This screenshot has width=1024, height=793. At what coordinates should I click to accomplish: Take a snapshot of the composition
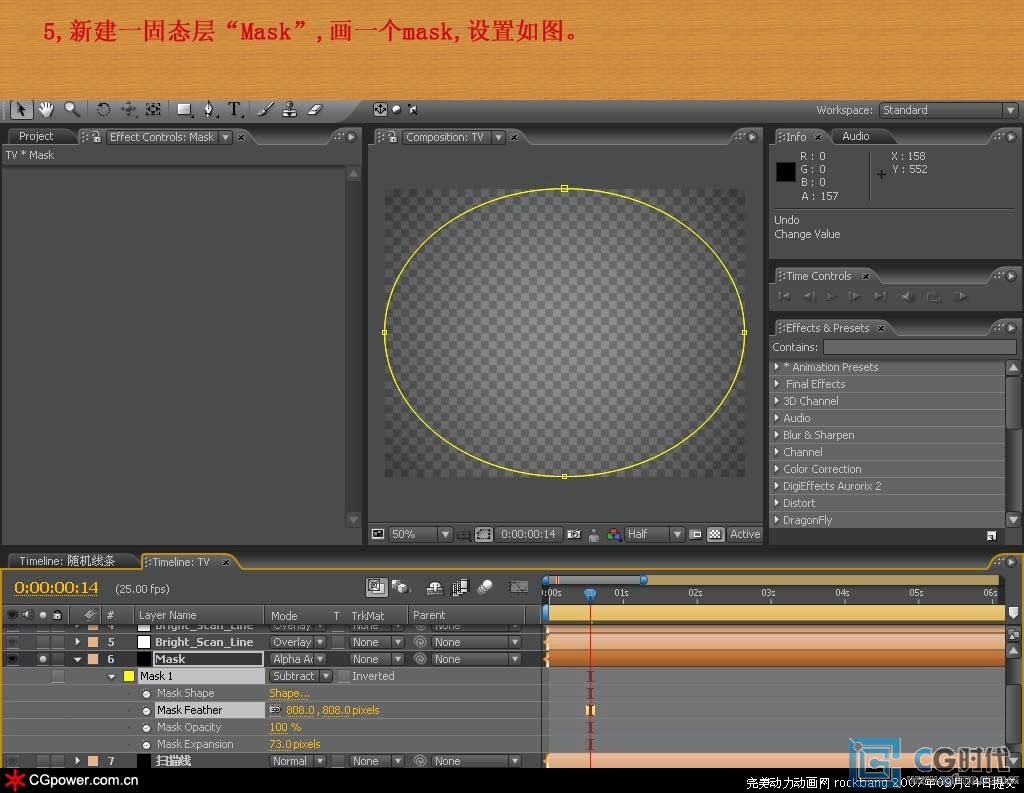(573, 534)
